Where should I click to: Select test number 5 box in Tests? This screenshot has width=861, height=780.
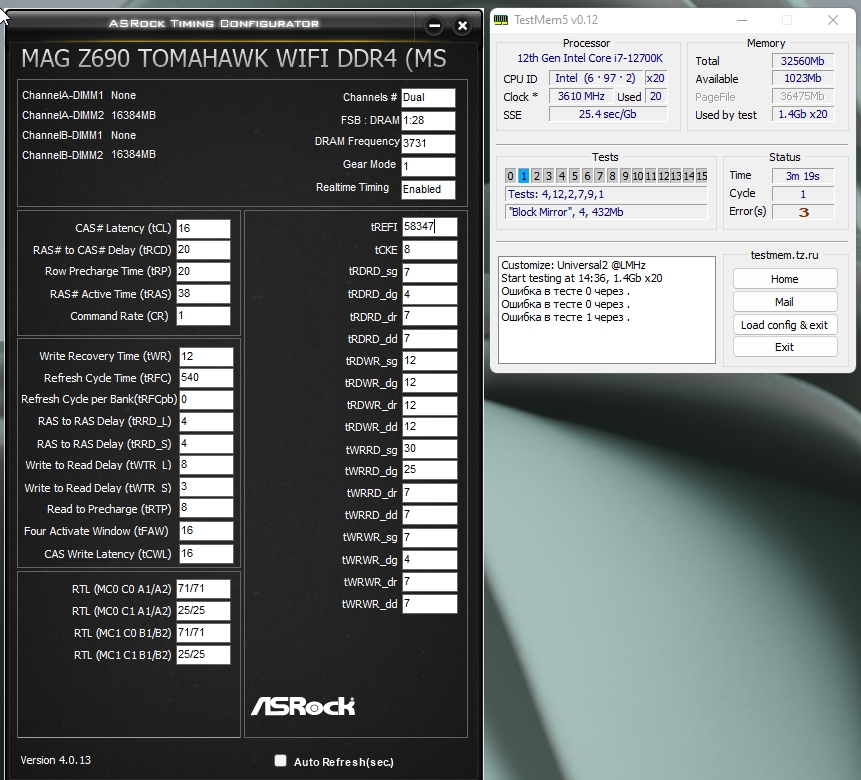pos(574,176)
